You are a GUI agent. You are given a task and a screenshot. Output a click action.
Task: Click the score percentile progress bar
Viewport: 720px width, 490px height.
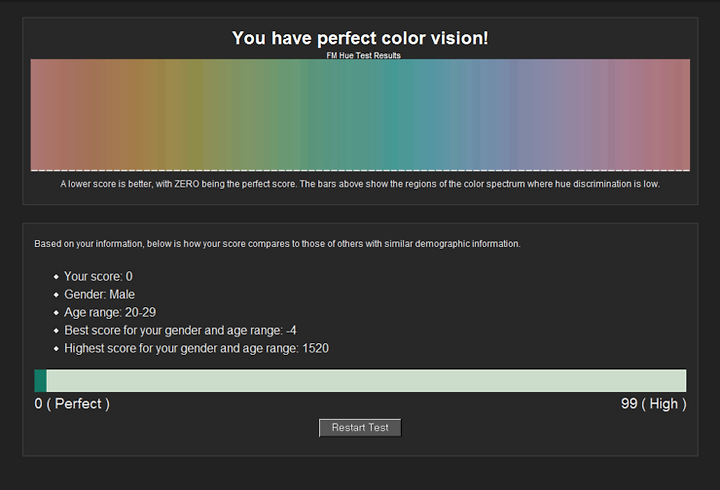coord(360,381)
